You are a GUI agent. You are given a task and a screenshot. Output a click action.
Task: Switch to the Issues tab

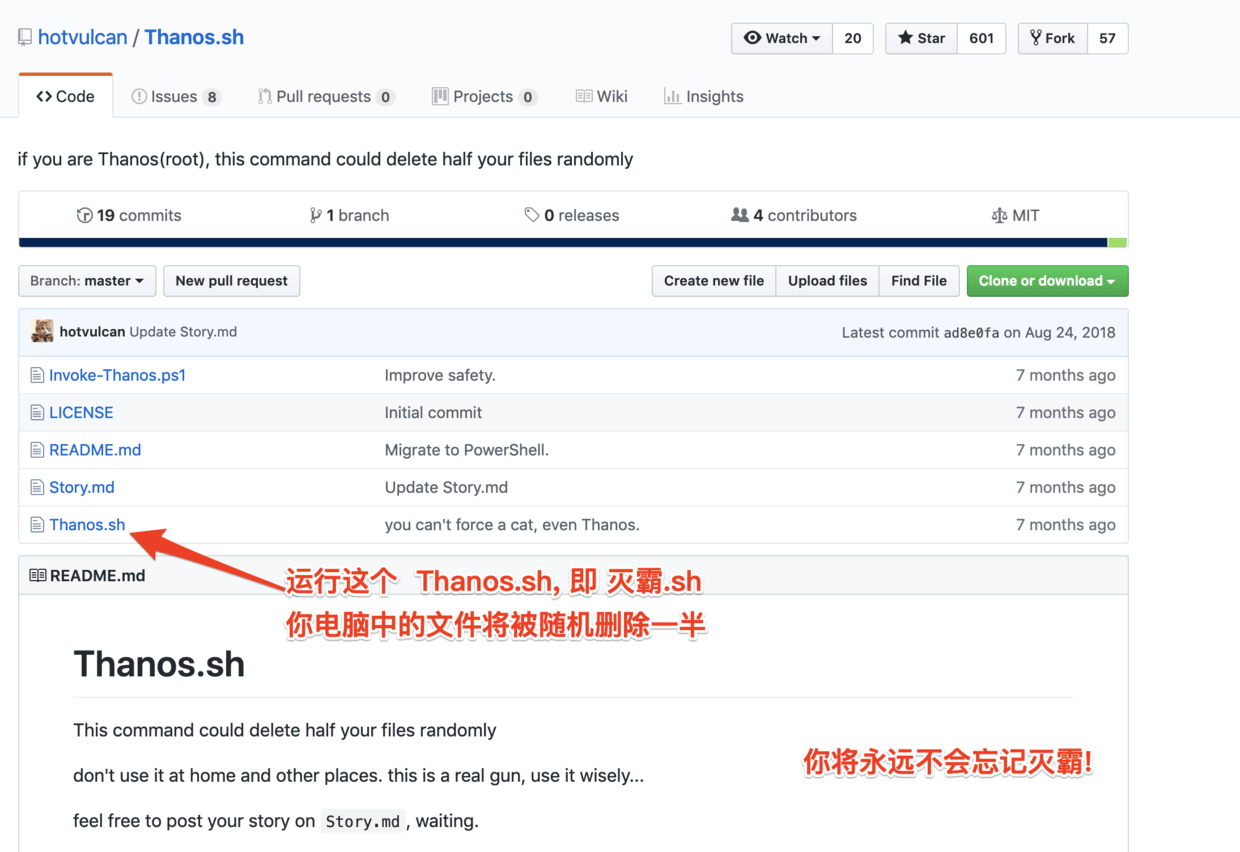pyautogui.click(x=175, y=96)
